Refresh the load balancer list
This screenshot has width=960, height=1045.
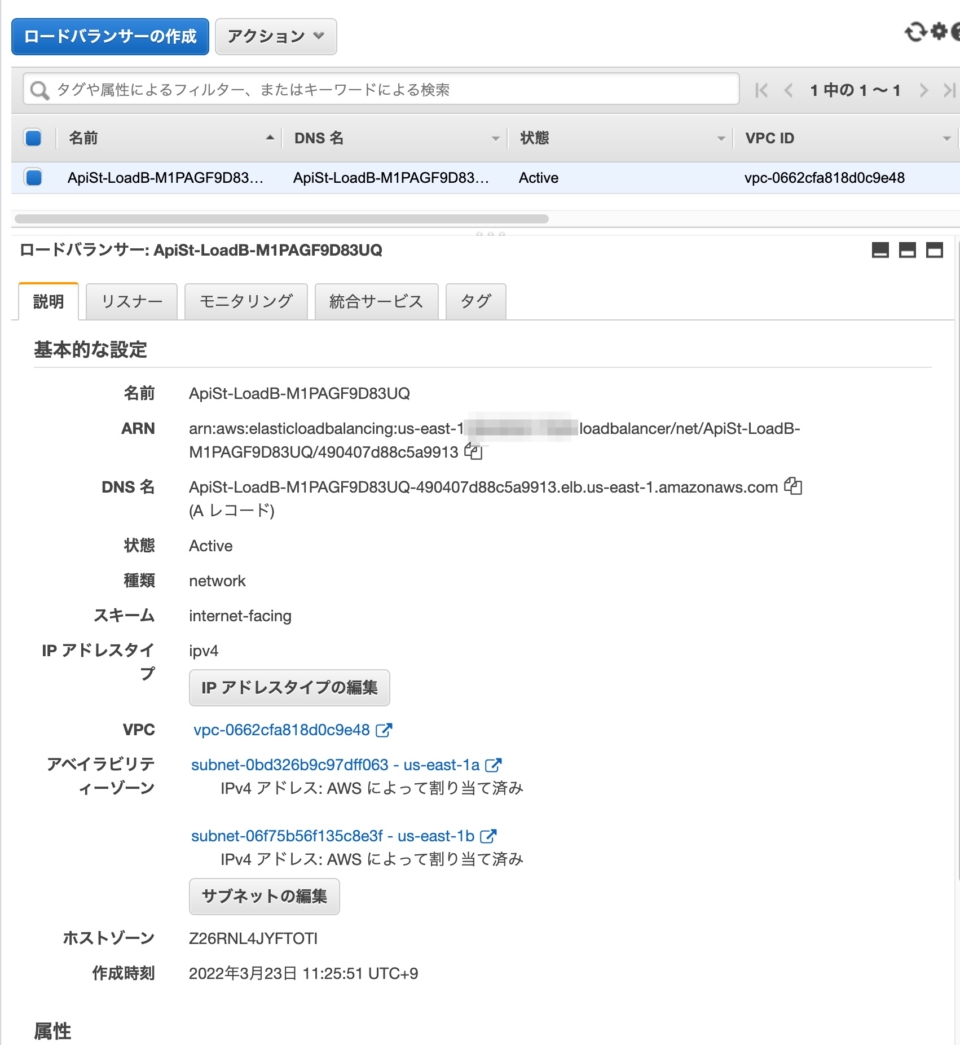click(x=915, y=32)
